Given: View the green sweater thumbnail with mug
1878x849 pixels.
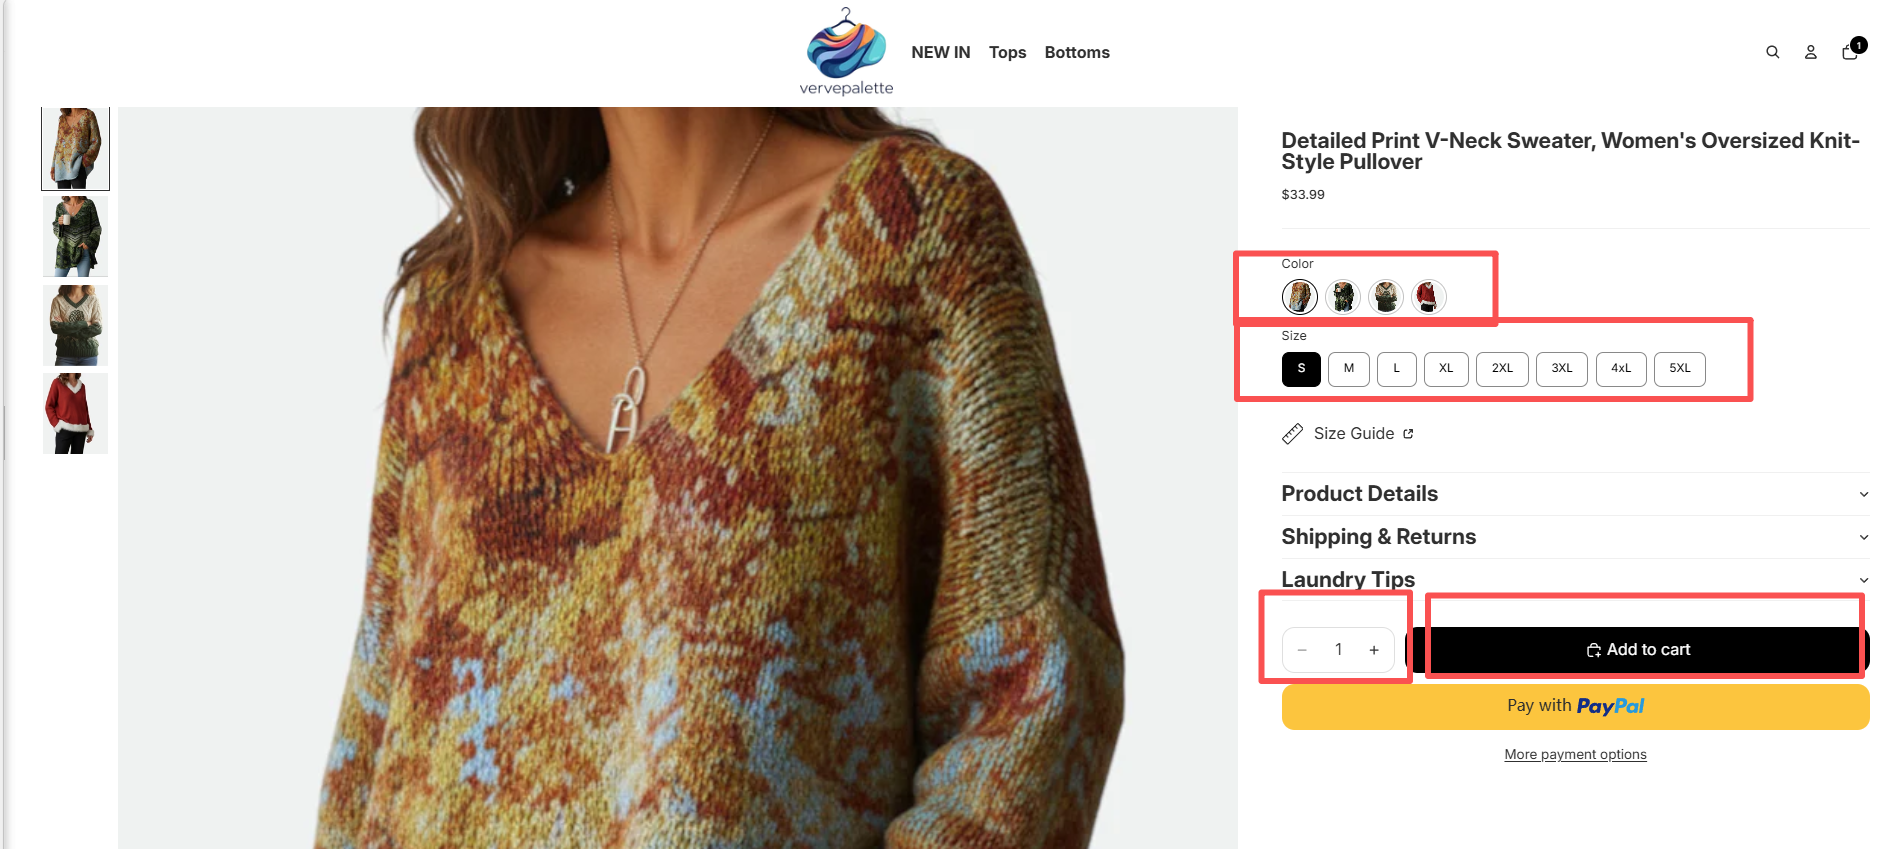Looking at the screenshot, I should point(75,237).
